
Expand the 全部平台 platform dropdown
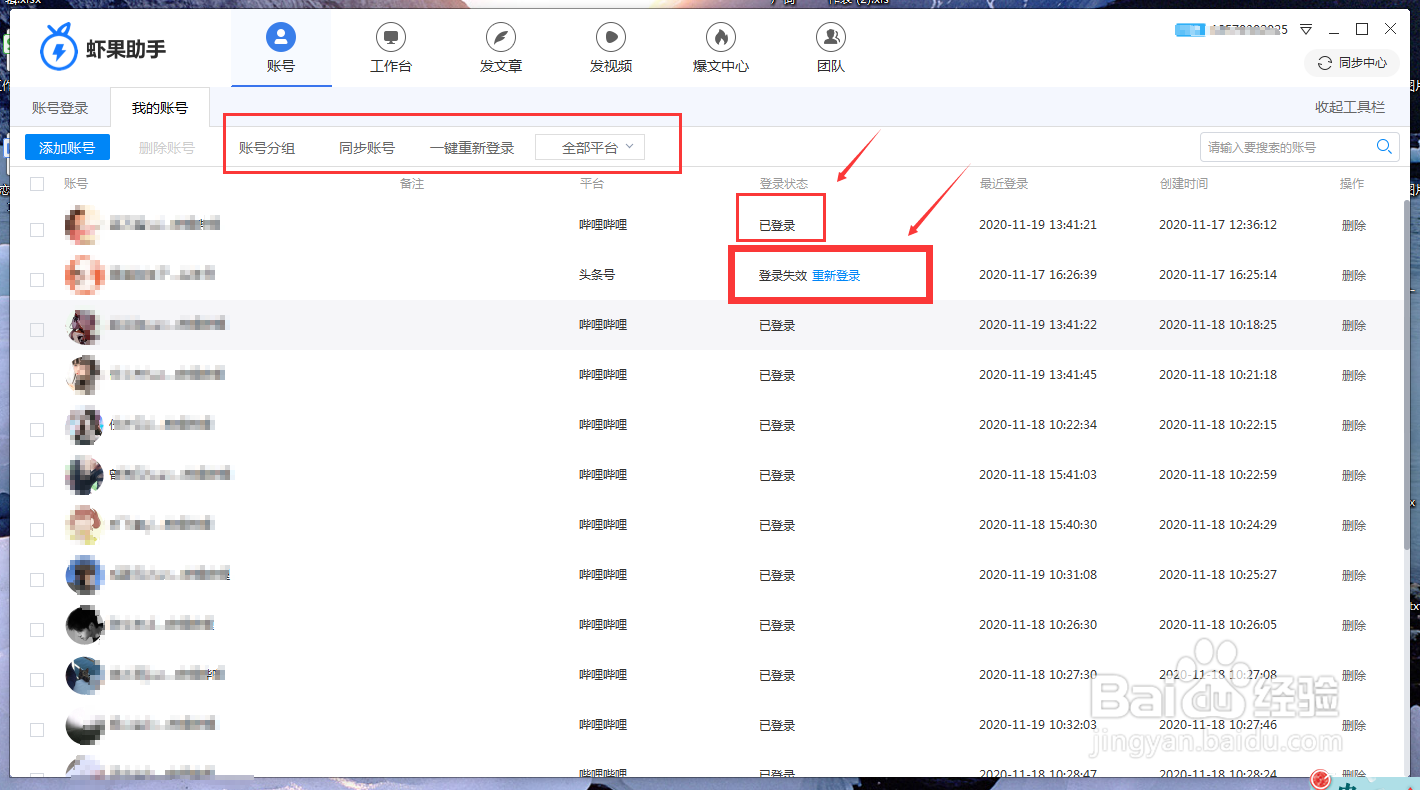pyautogui.click(x=589, y=146)
